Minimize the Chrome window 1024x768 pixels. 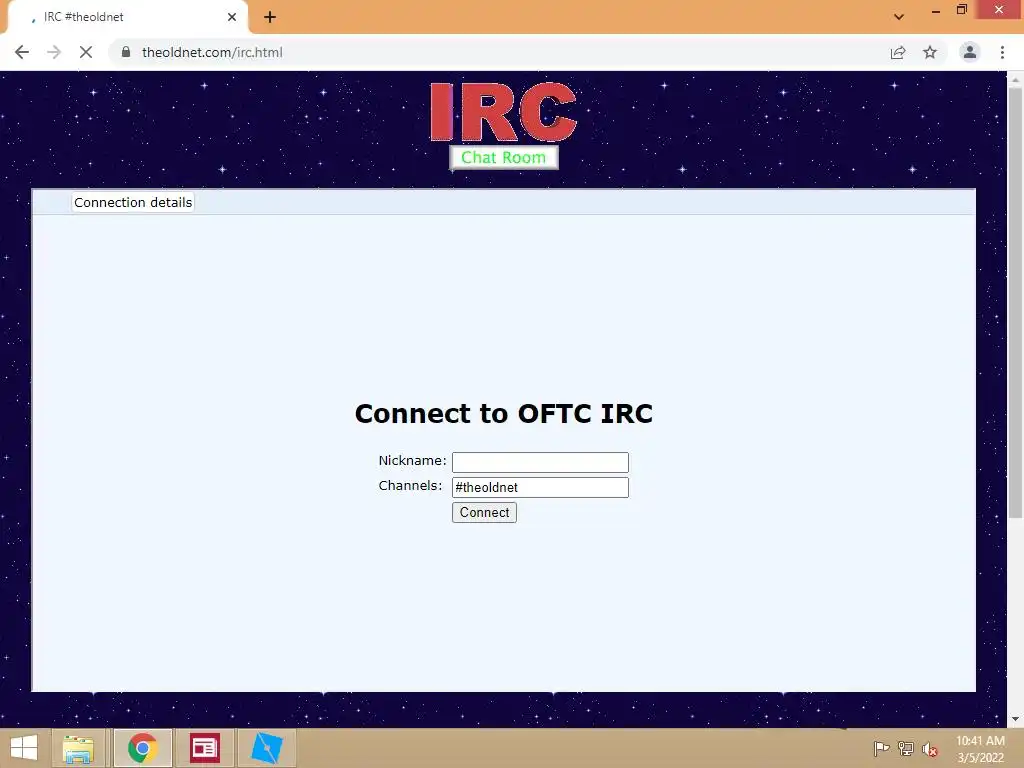(x=935, y=10)
